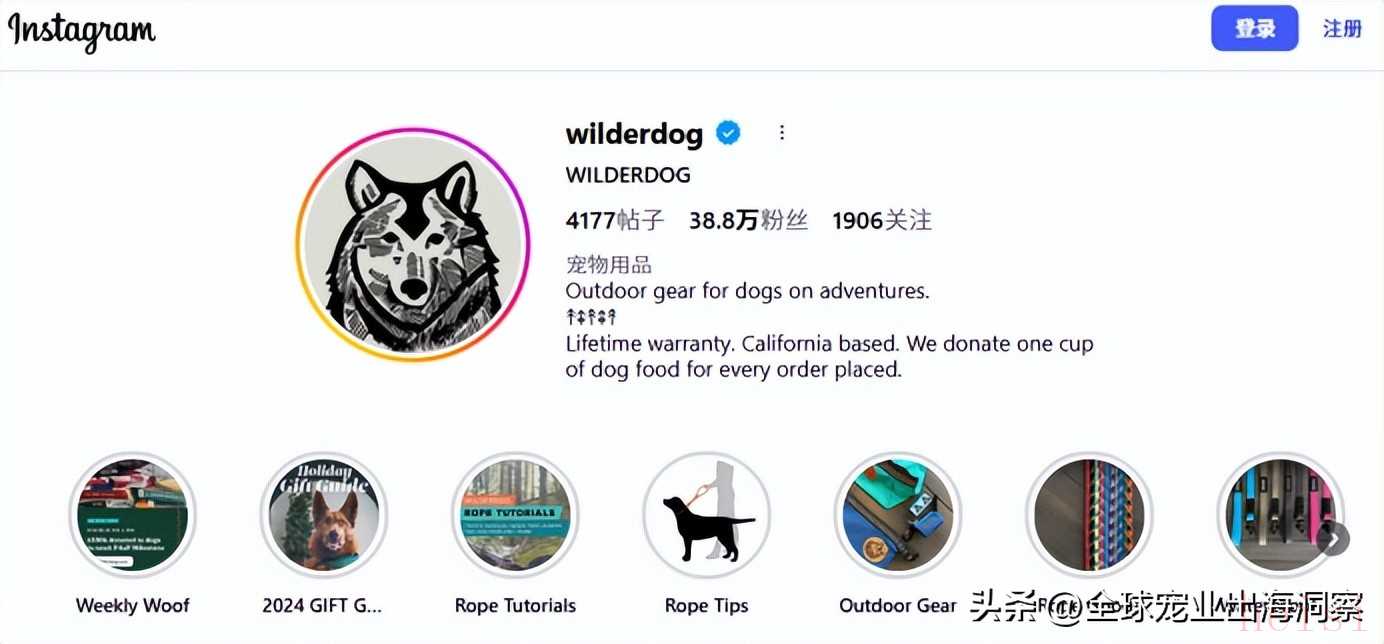1384x644 pixels.
Task: Open the Outdoor Gear highlight
Action: (898, 516)
